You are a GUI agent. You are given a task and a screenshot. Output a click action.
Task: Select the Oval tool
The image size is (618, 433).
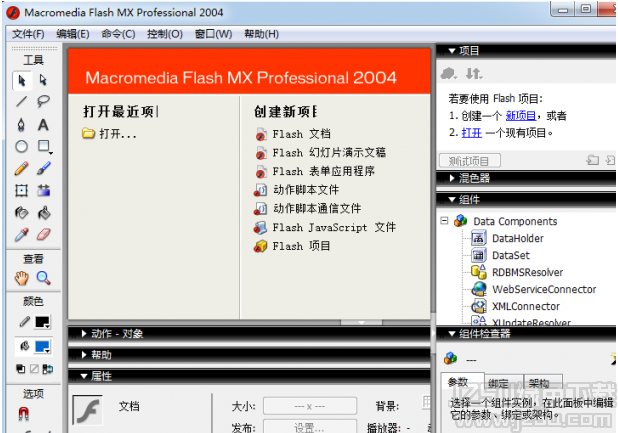click(x=22, y=147)
